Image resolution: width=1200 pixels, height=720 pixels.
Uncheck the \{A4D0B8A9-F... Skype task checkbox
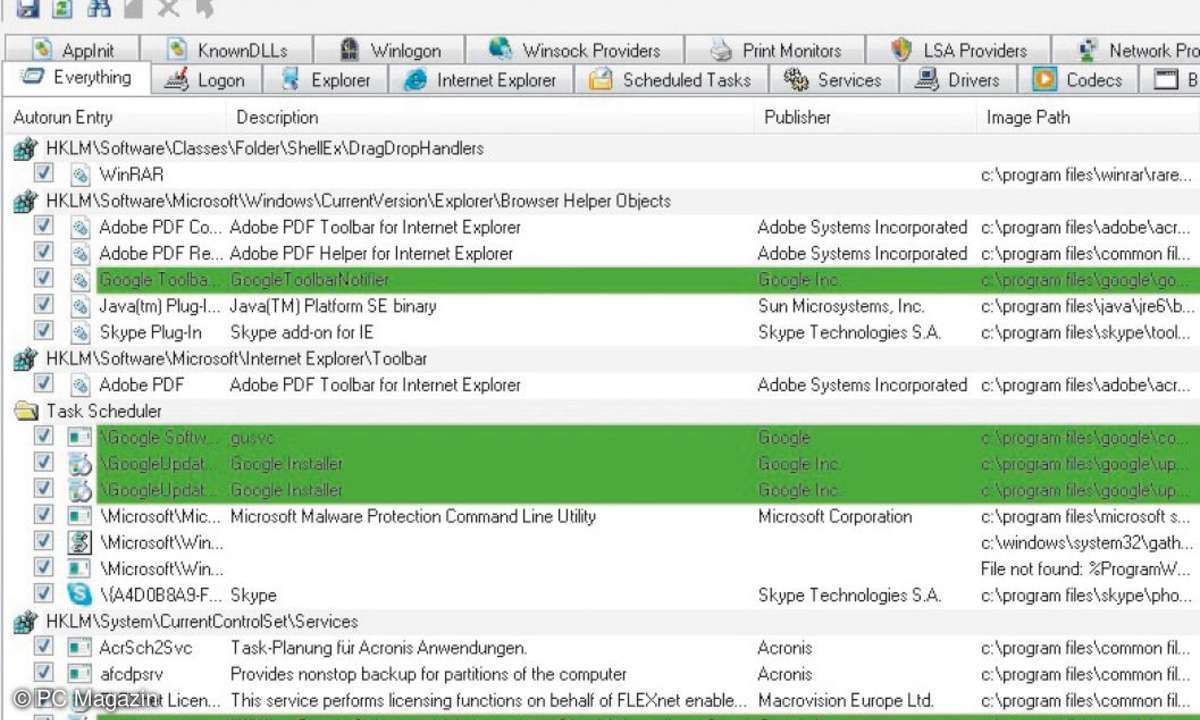pos(43,594)
